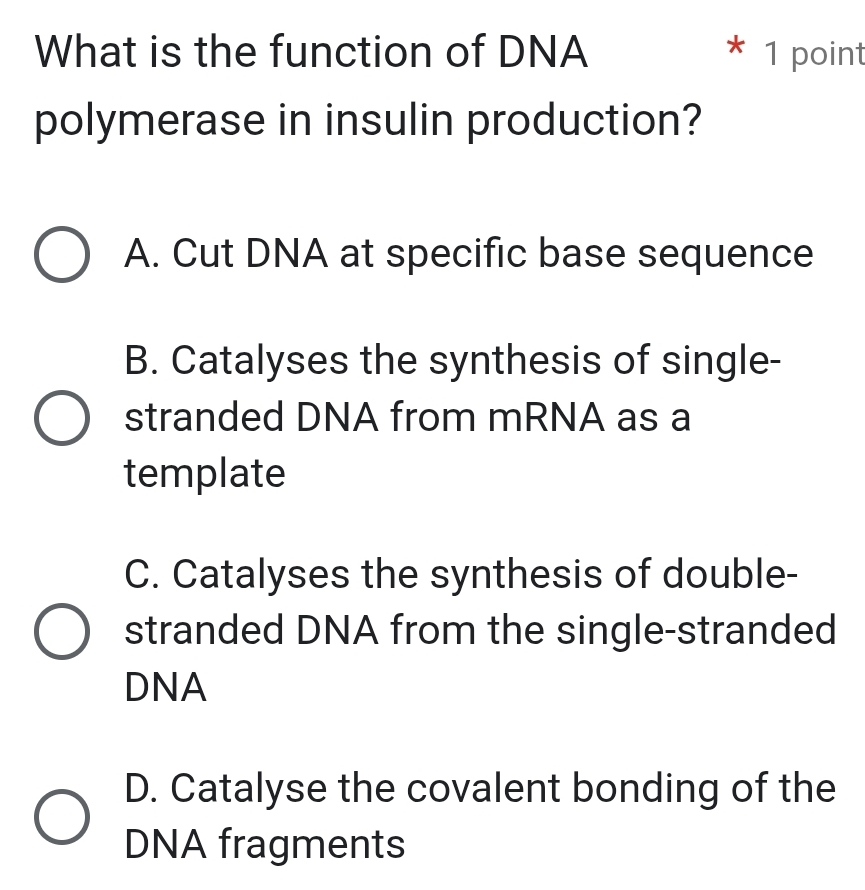
Task: Click "DNA fragments" text in option D
Action: (x=265, y=845)
